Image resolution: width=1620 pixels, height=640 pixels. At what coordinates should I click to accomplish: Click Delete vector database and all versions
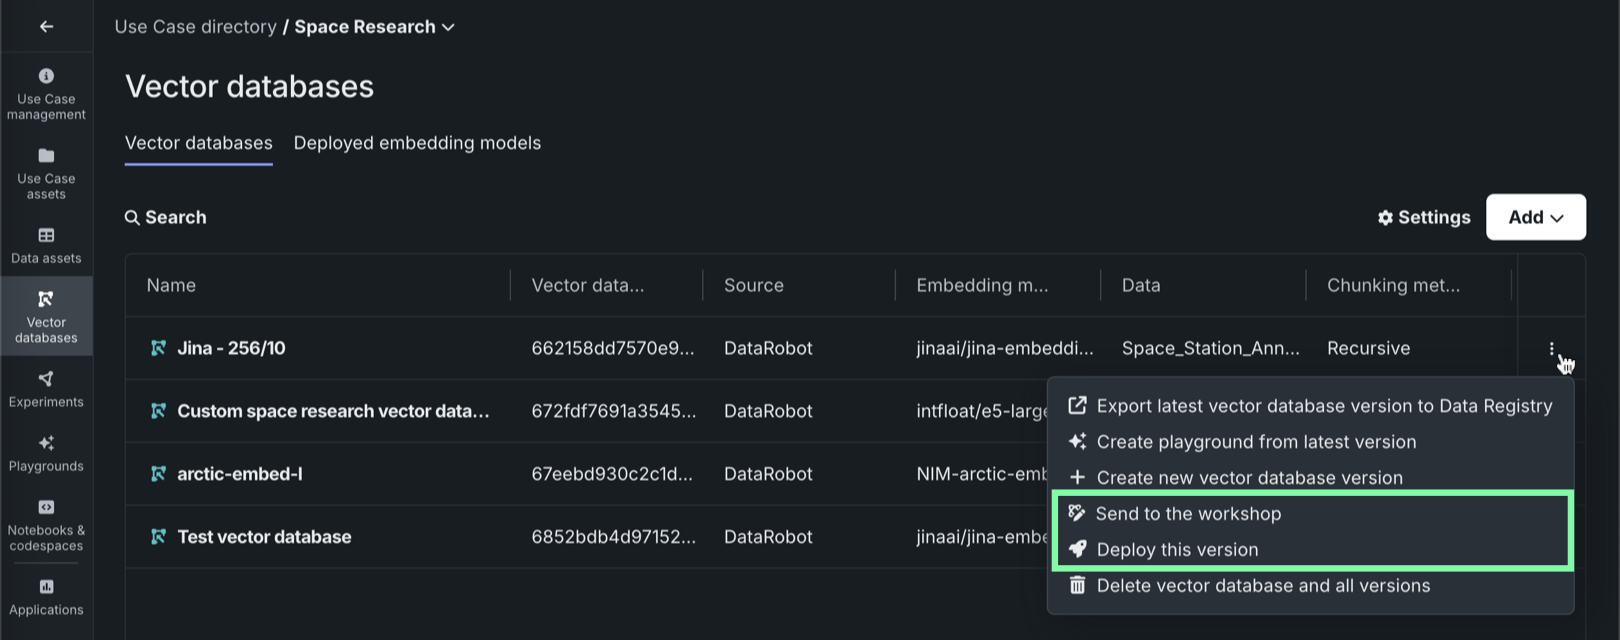(1262, 586)
